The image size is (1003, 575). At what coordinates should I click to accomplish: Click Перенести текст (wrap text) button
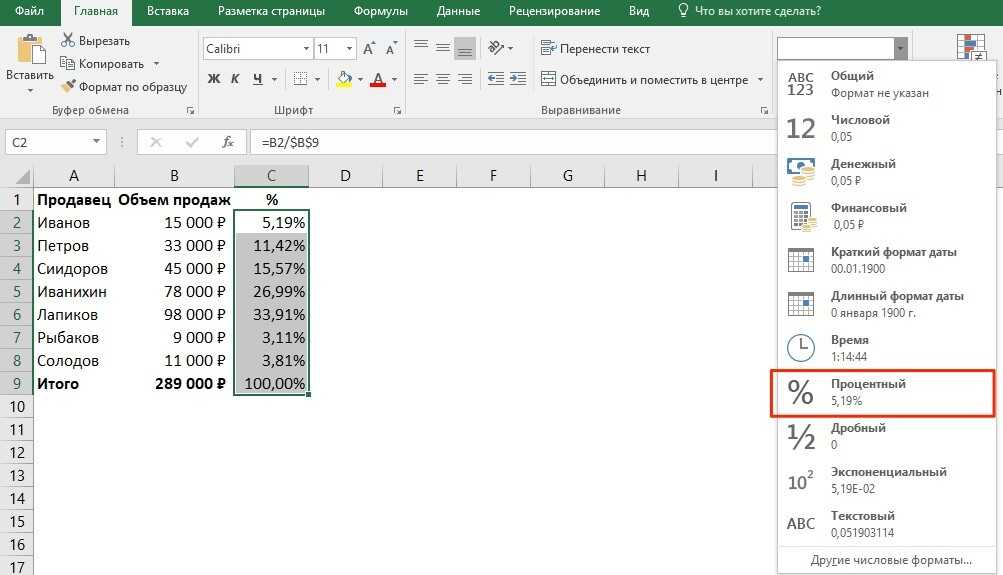click(x=595, y=49)
